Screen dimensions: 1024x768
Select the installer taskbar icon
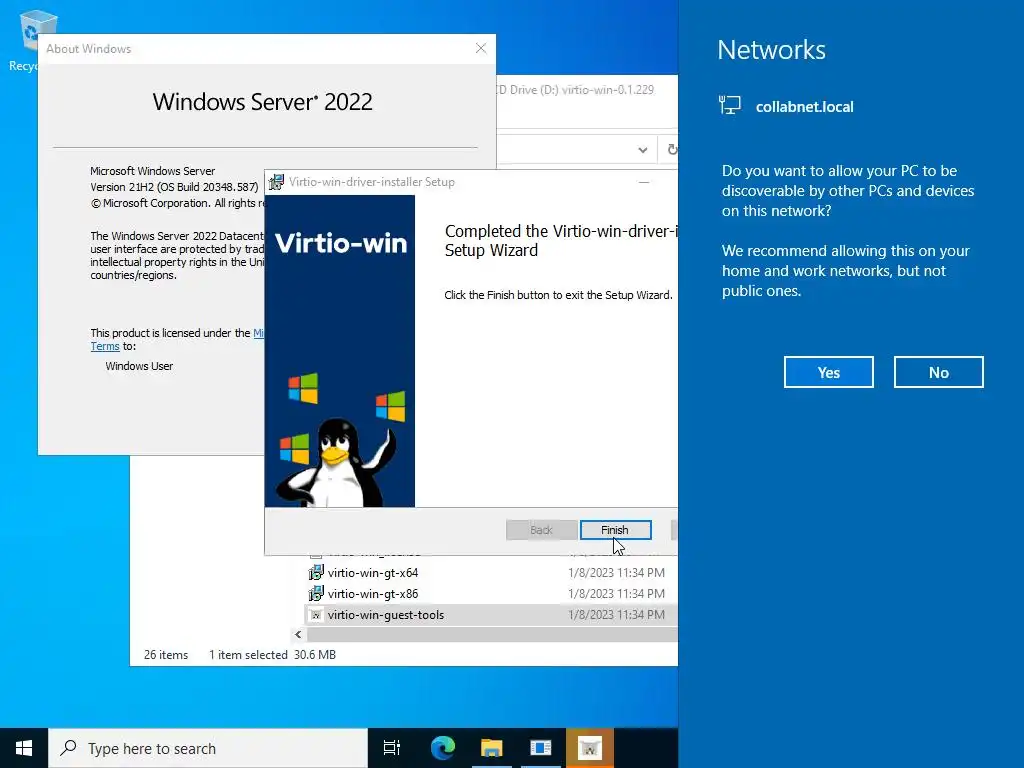pyautogui.click(x=590, y=748)
